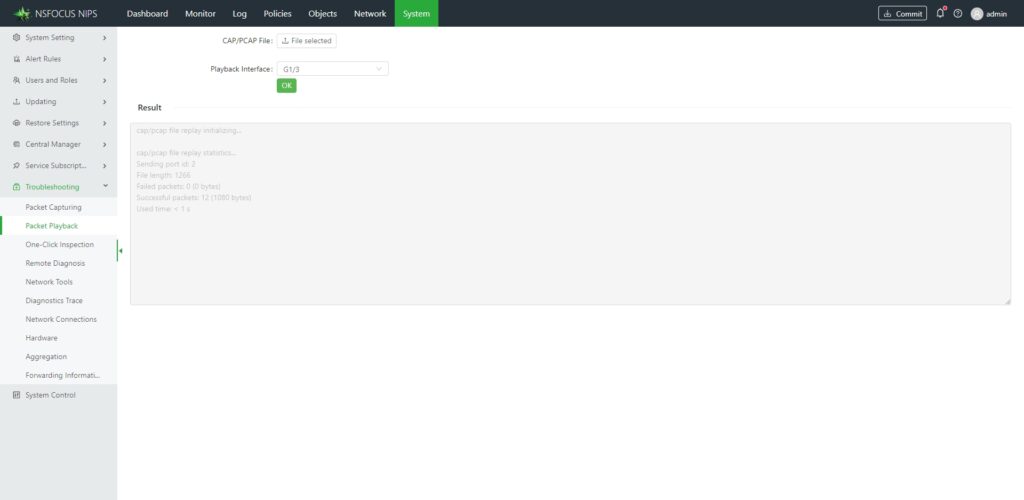Open the System menu
Viewport: 1024px width, 500px height.
[417, 13]
